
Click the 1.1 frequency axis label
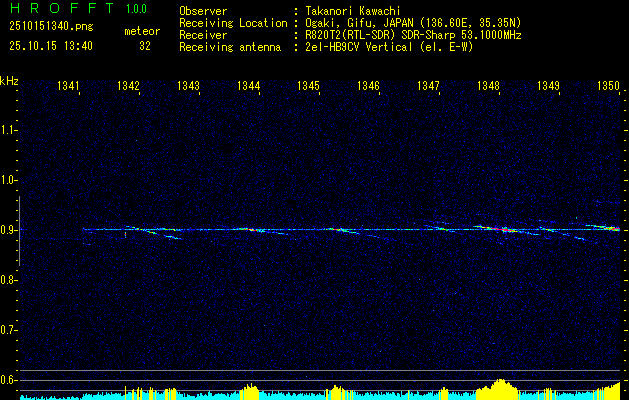tap(8, 130)
